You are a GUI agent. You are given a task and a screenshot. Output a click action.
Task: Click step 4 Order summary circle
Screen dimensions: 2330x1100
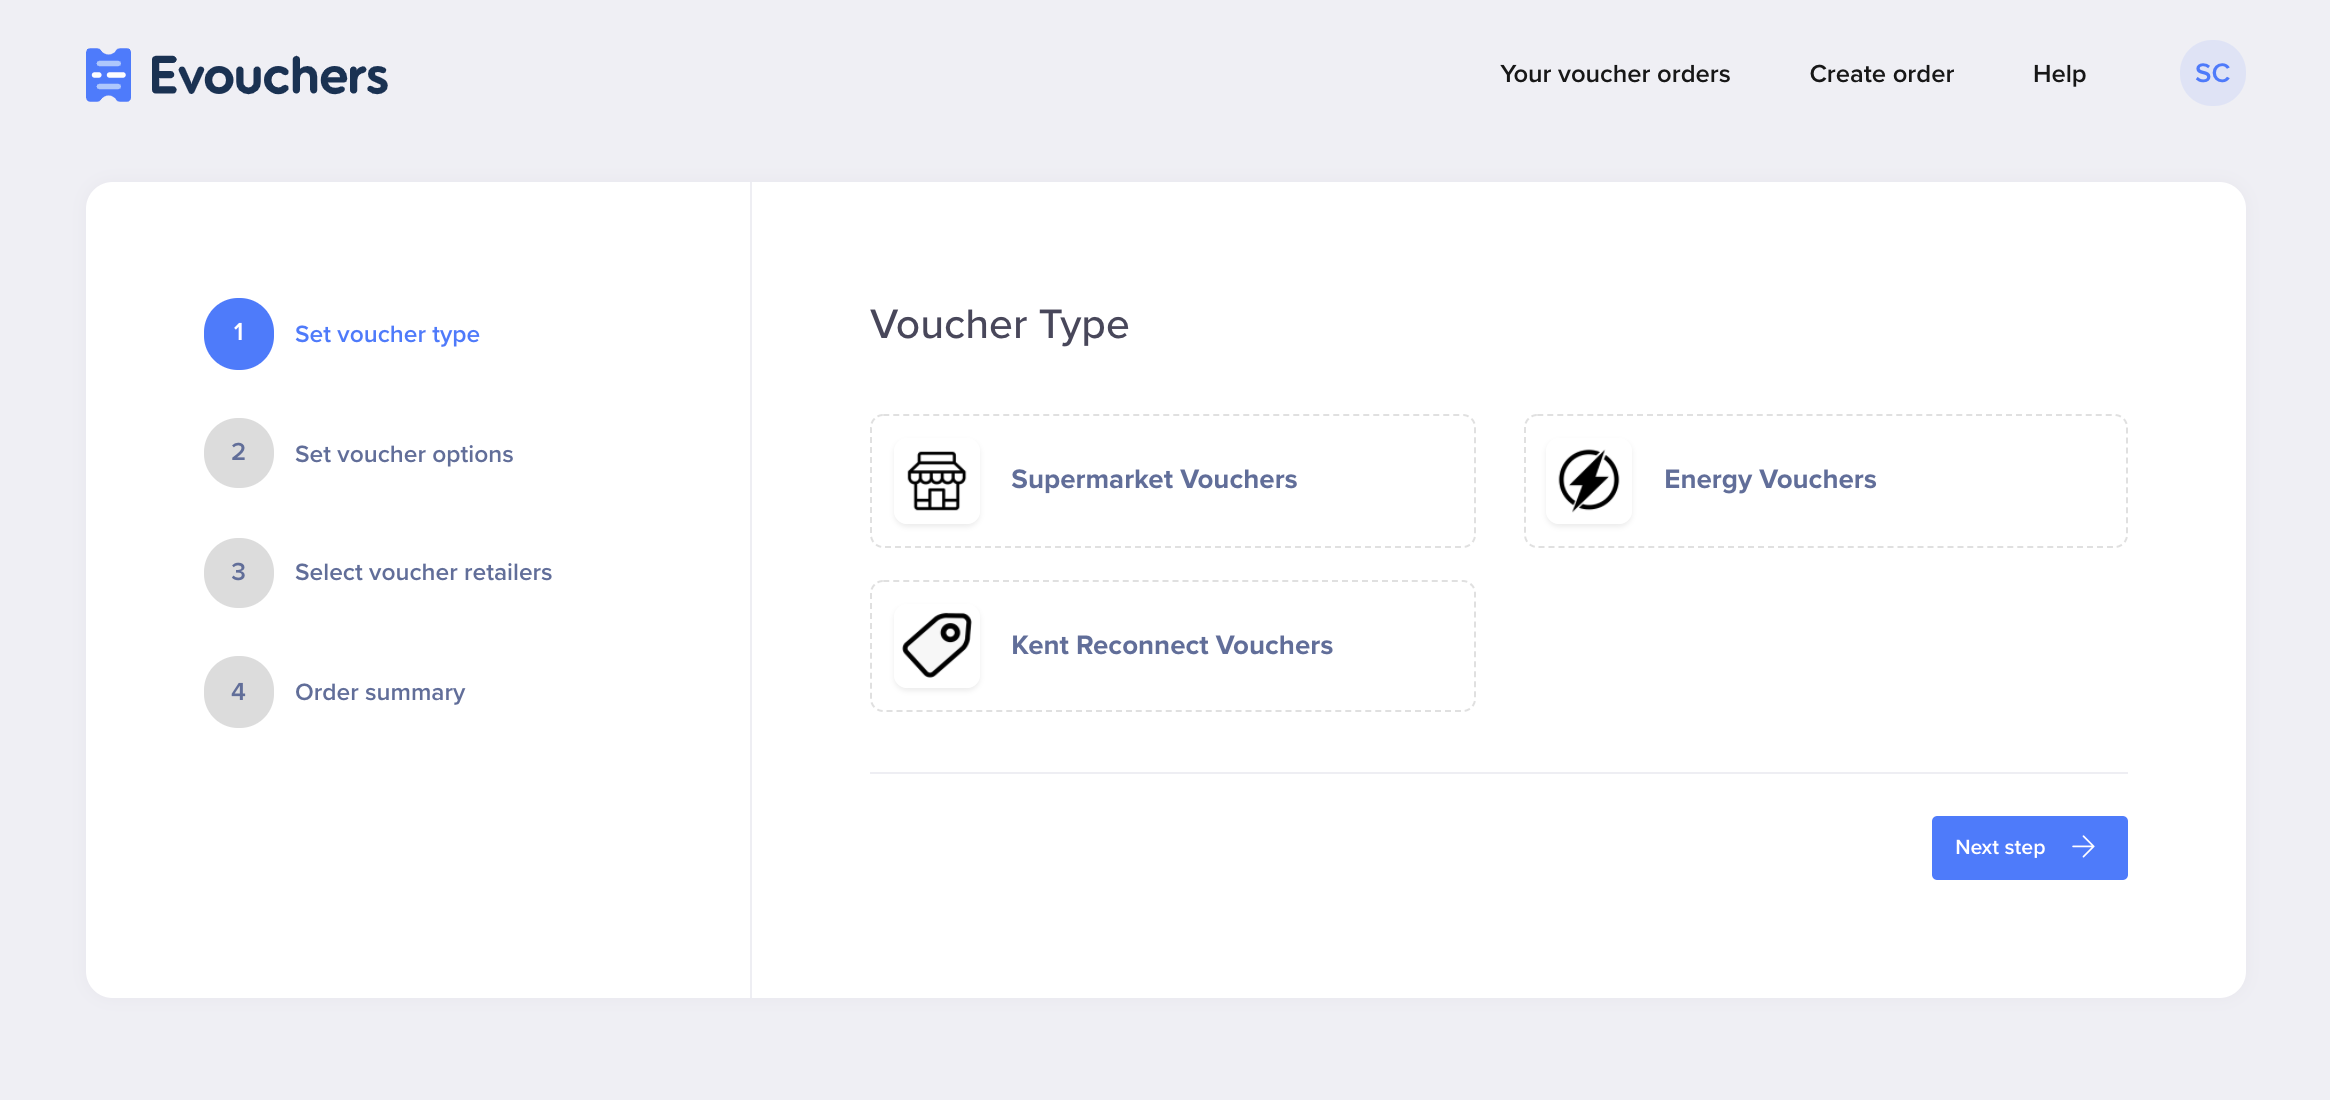(x=239, y=692)
